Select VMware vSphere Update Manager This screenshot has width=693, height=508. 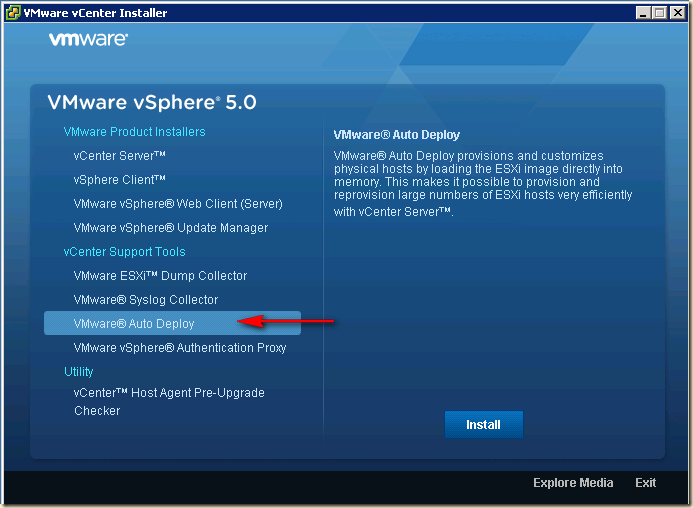click(171, 228)
